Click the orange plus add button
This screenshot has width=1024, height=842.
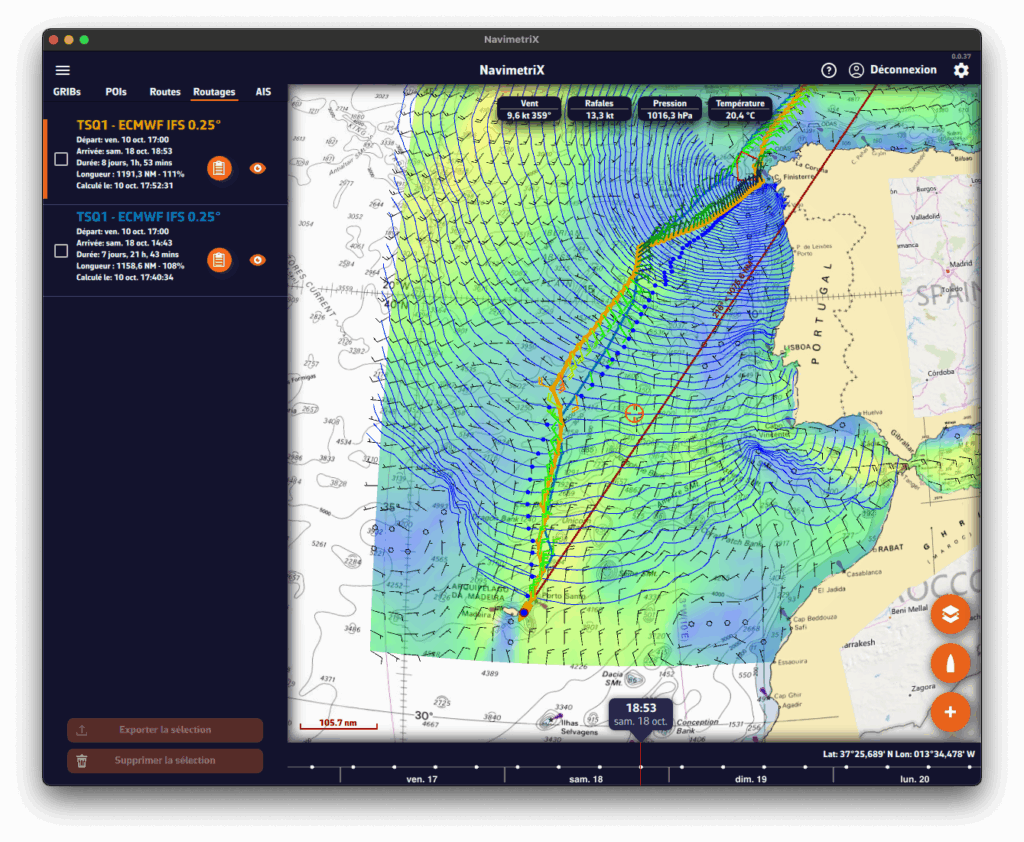pos(950,712)
